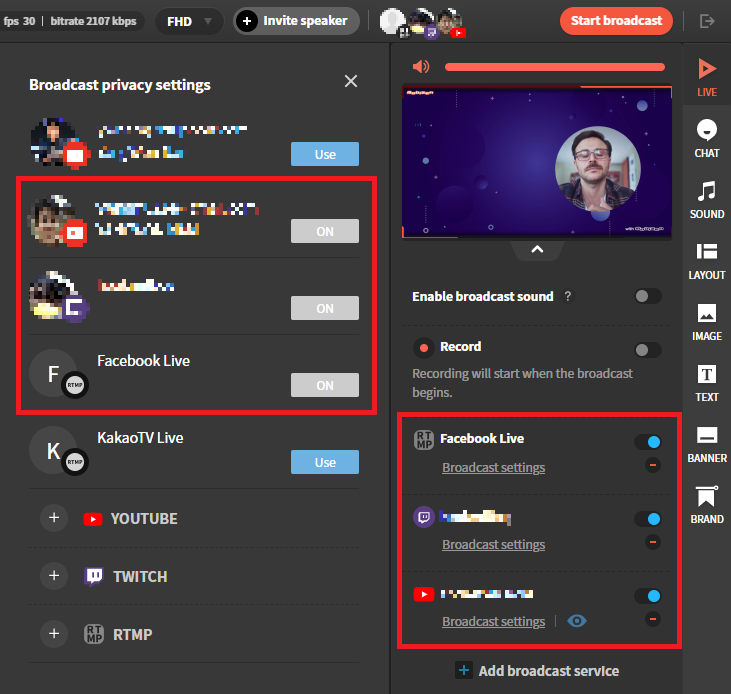Image resolution: width=731 pixels, height=694 pixels.
Task: Open Broadcast settings under Facebook Live
Action: tap(493, 467)
